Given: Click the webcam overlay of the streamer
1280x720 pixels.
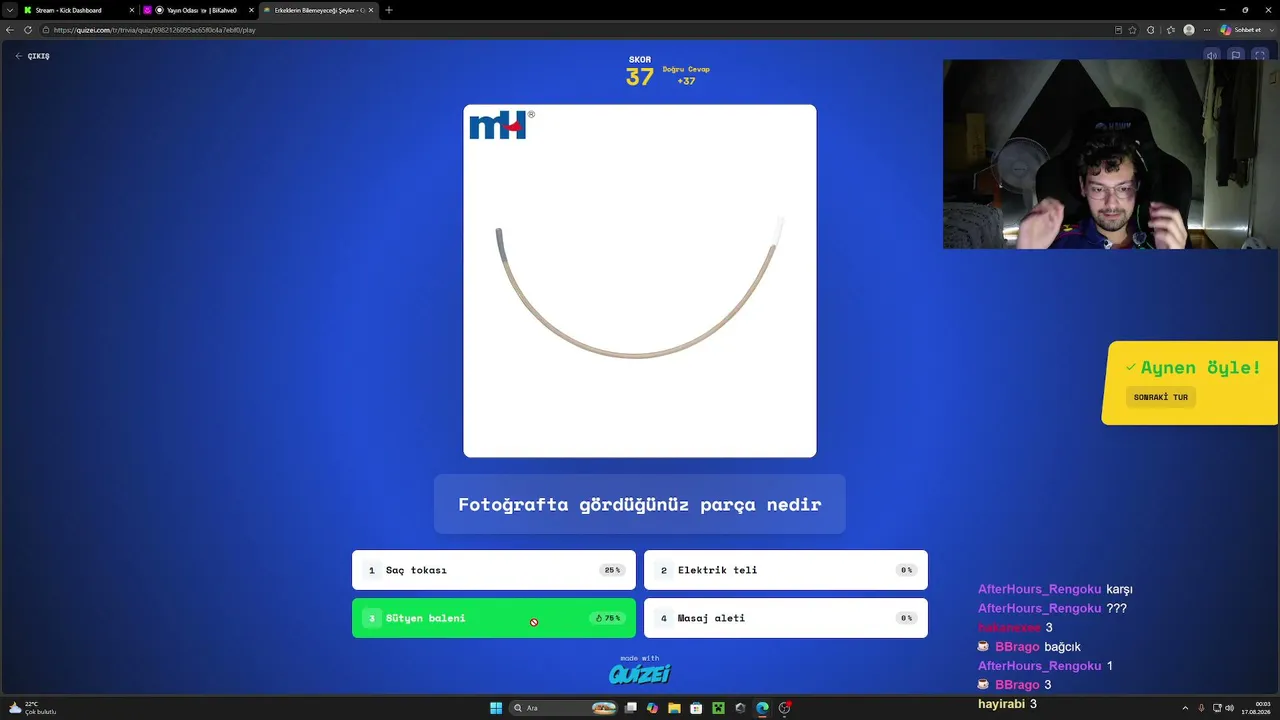Looking at the screenshot, I should pos(1111,154).
